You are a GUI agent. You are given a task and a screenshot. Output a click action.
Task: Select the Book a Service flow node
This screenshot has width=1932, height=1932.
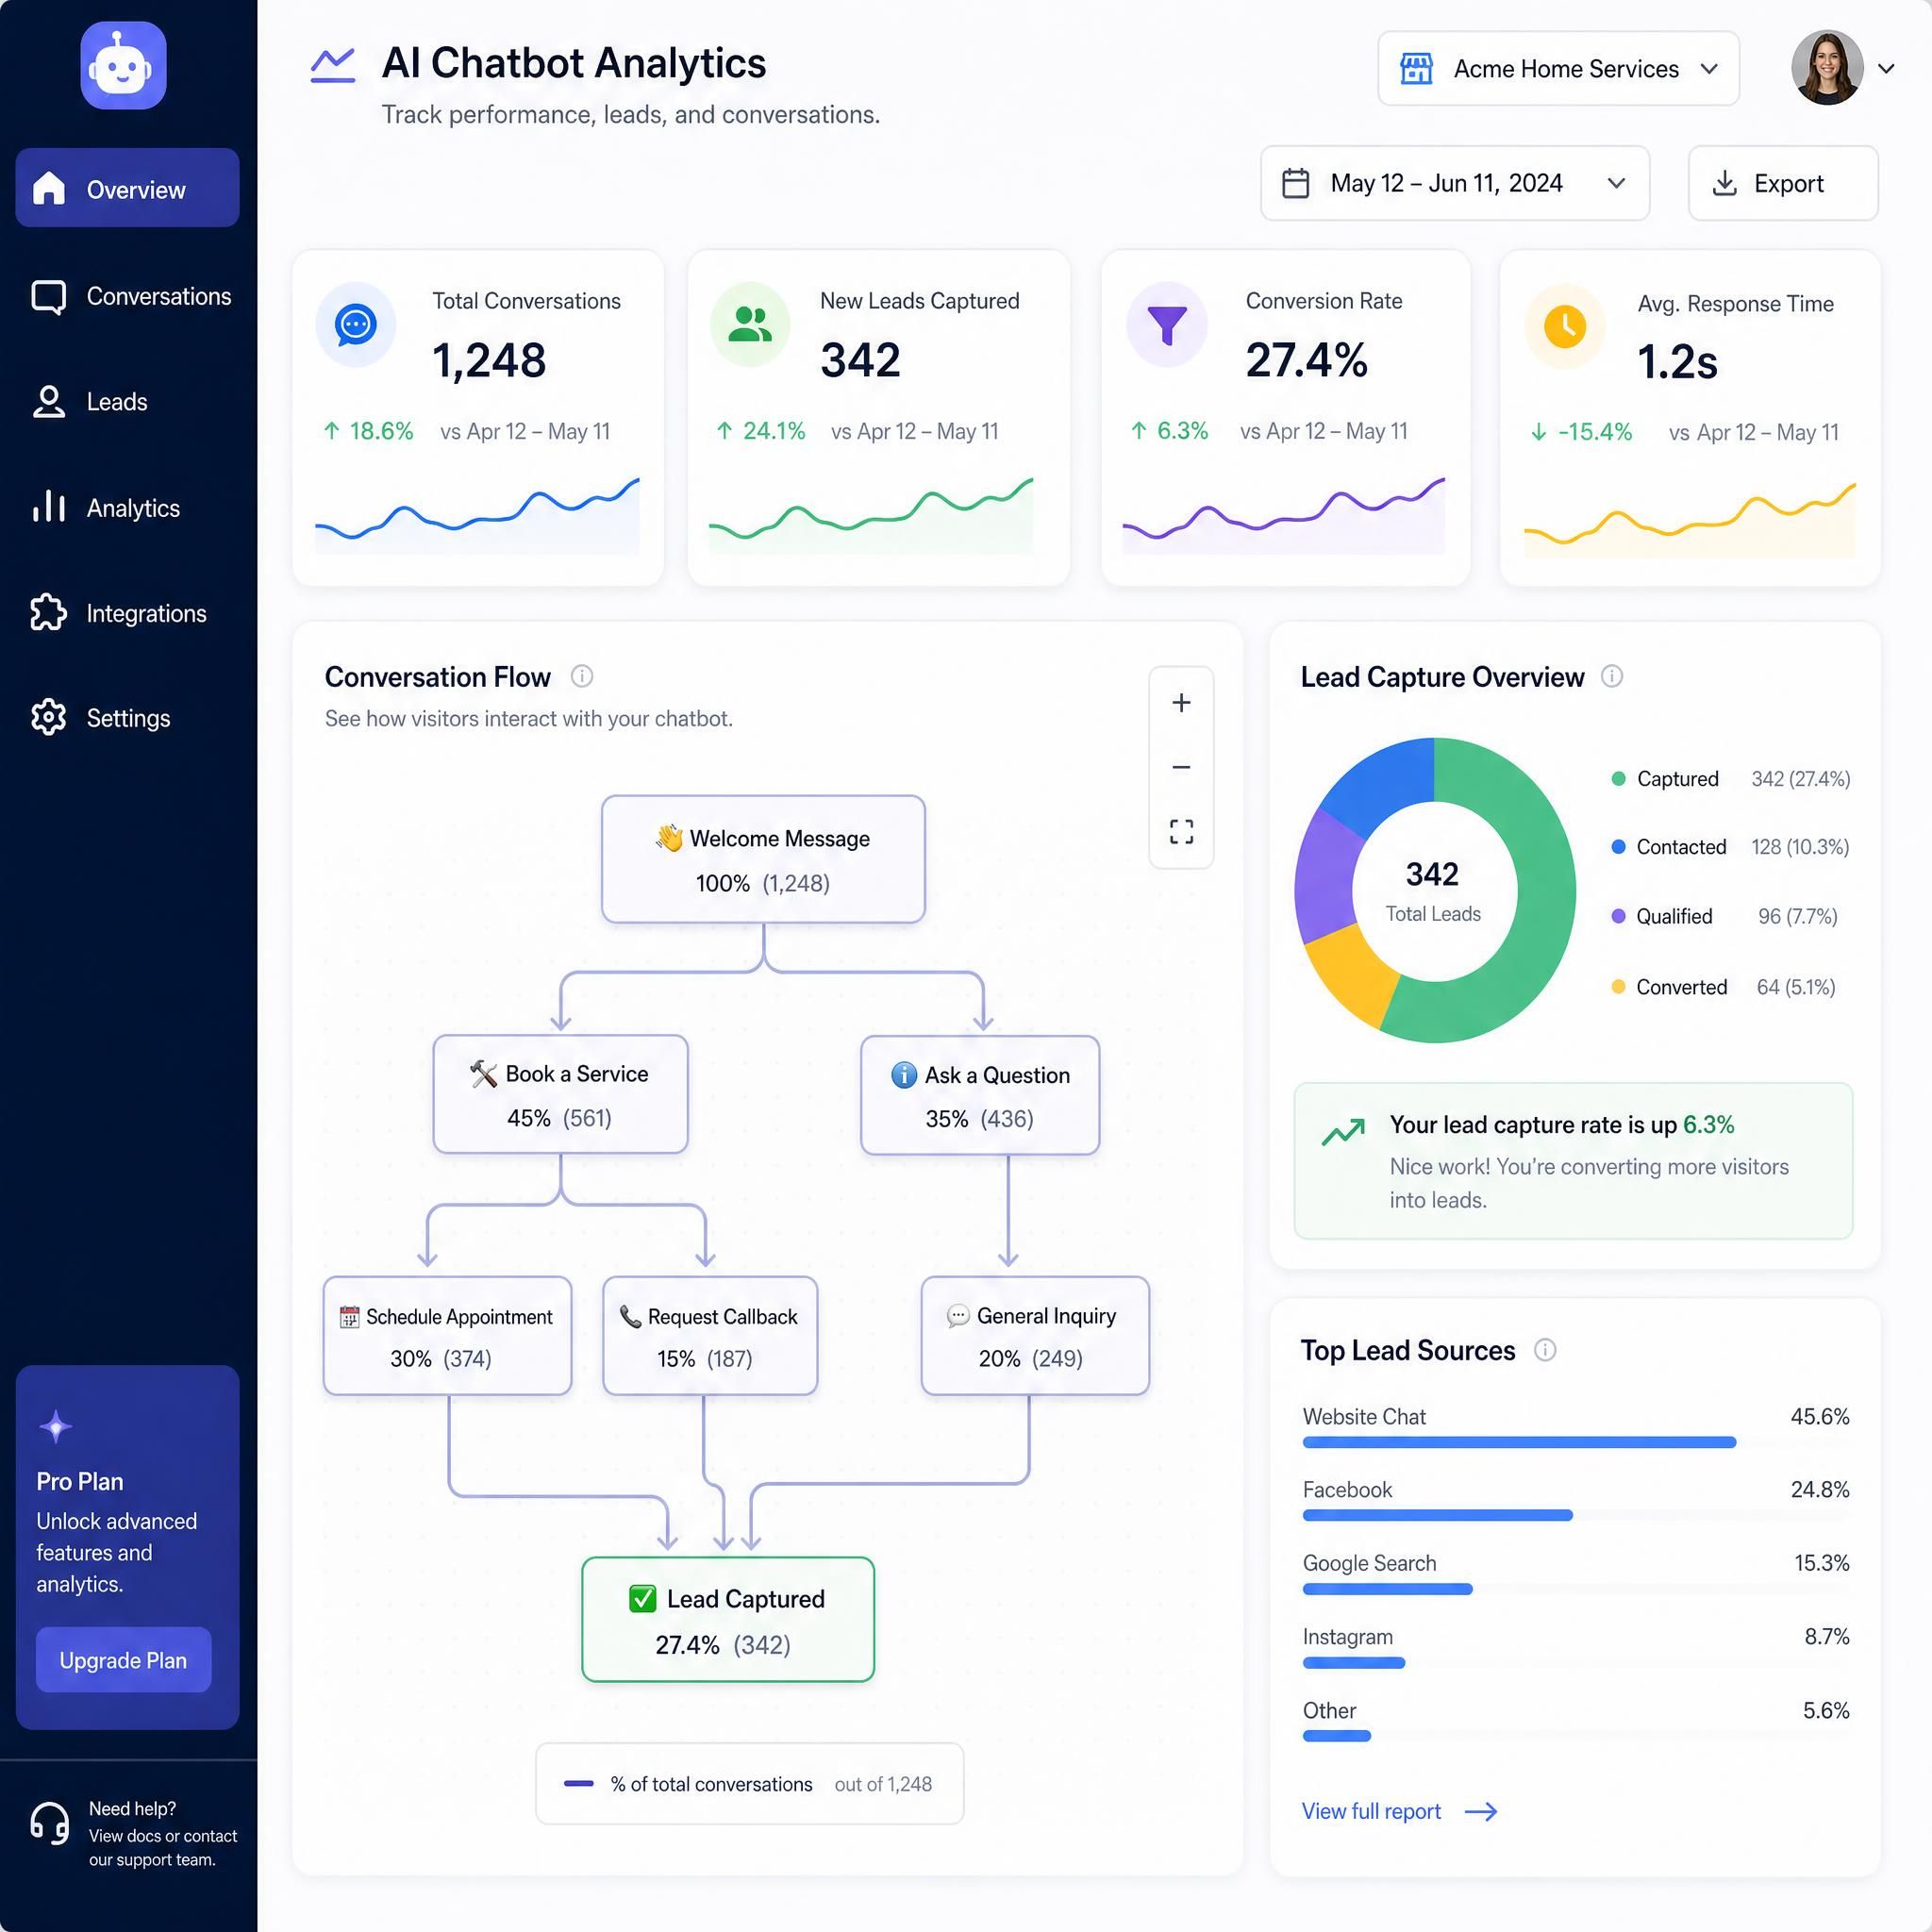560,1094
